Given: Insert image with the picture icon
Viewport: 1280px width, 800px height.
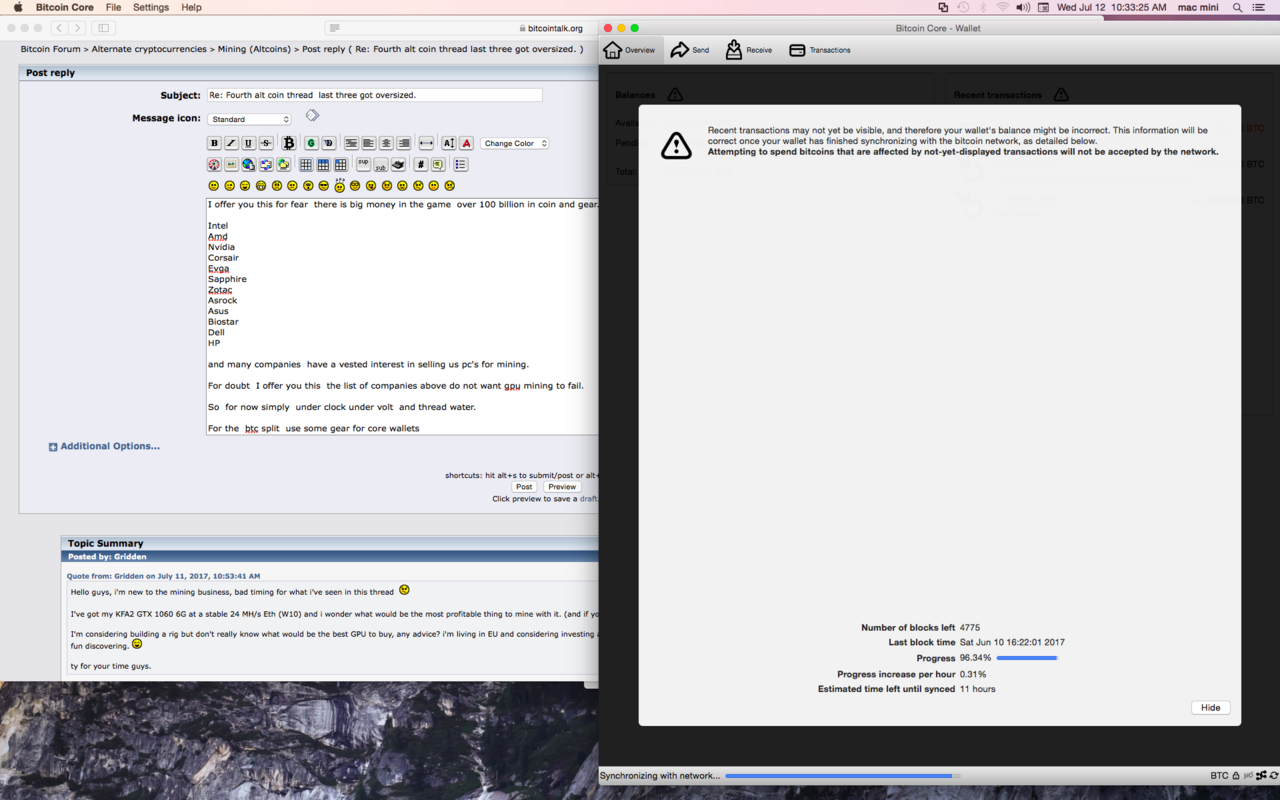Looking at the screenshot, I should click(x=231, y=164).
